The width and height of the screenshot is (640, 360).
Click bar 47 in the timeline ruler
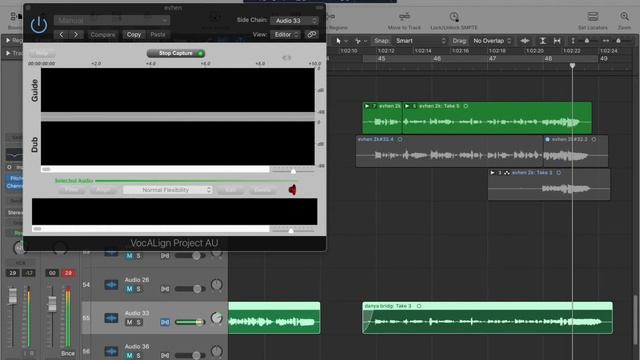[492, 59]
